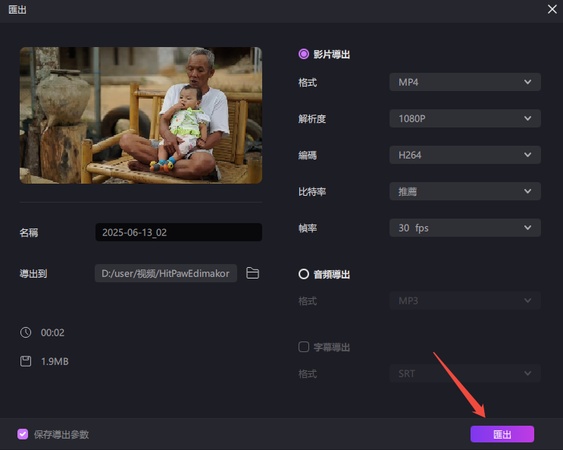Open the MP4 format dropdown
Image resolution: width=563 pixels, height=450 pixels.
point(465,82)
